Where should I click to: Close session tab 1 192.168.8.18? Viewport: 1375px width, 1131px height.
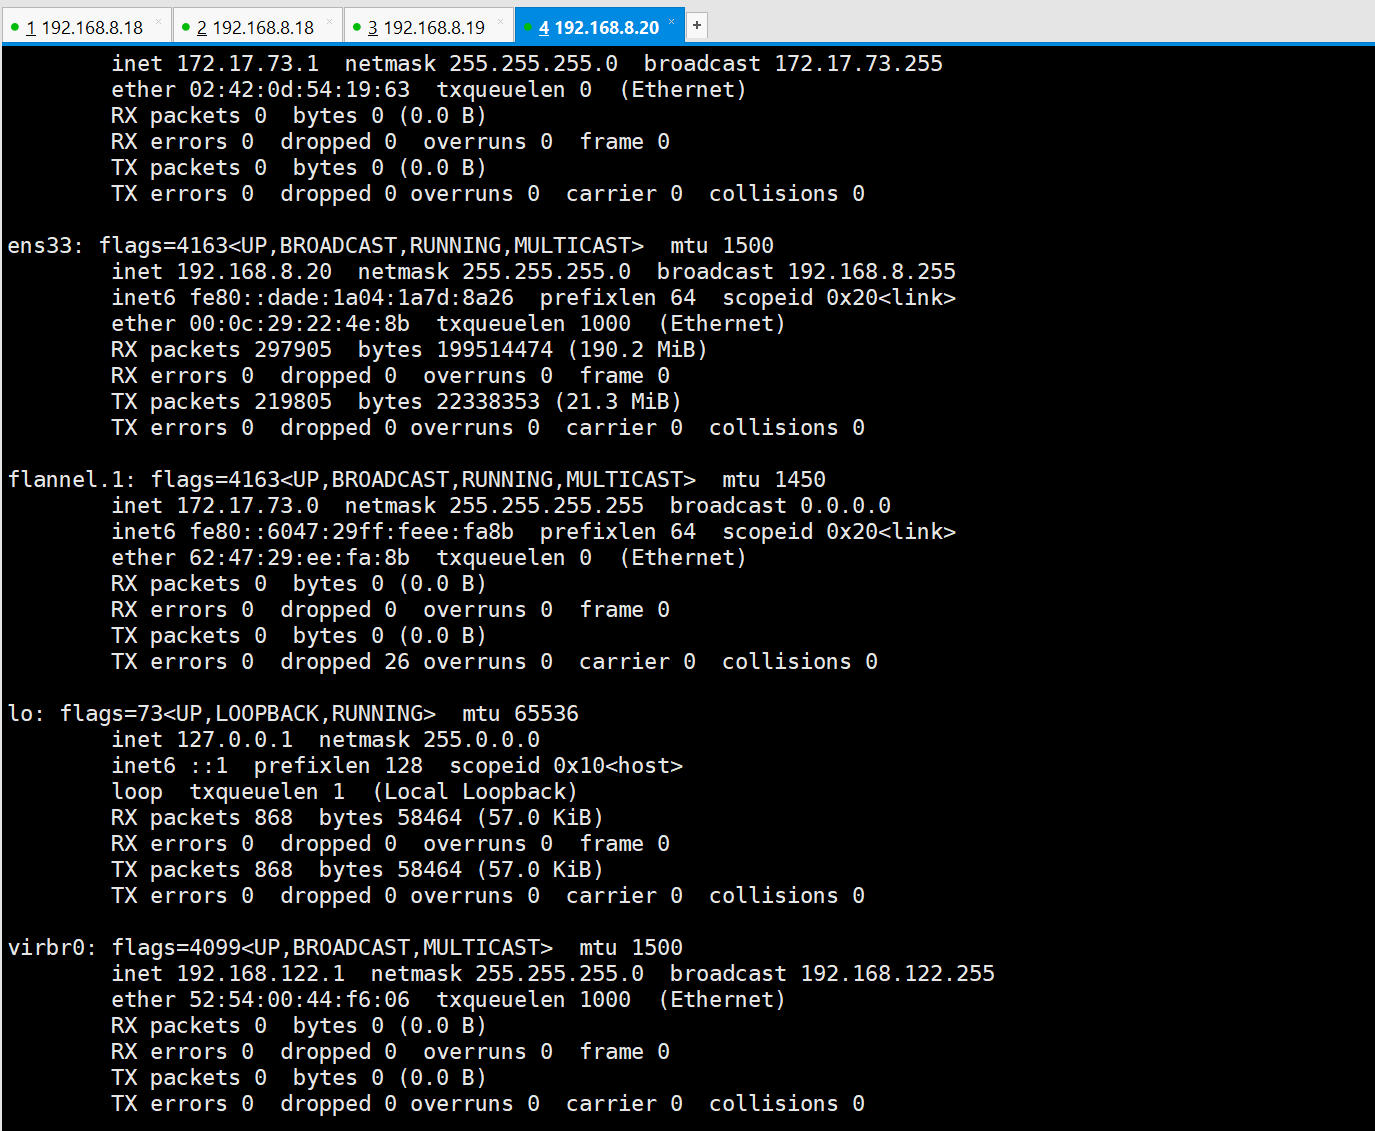(158, 21)
